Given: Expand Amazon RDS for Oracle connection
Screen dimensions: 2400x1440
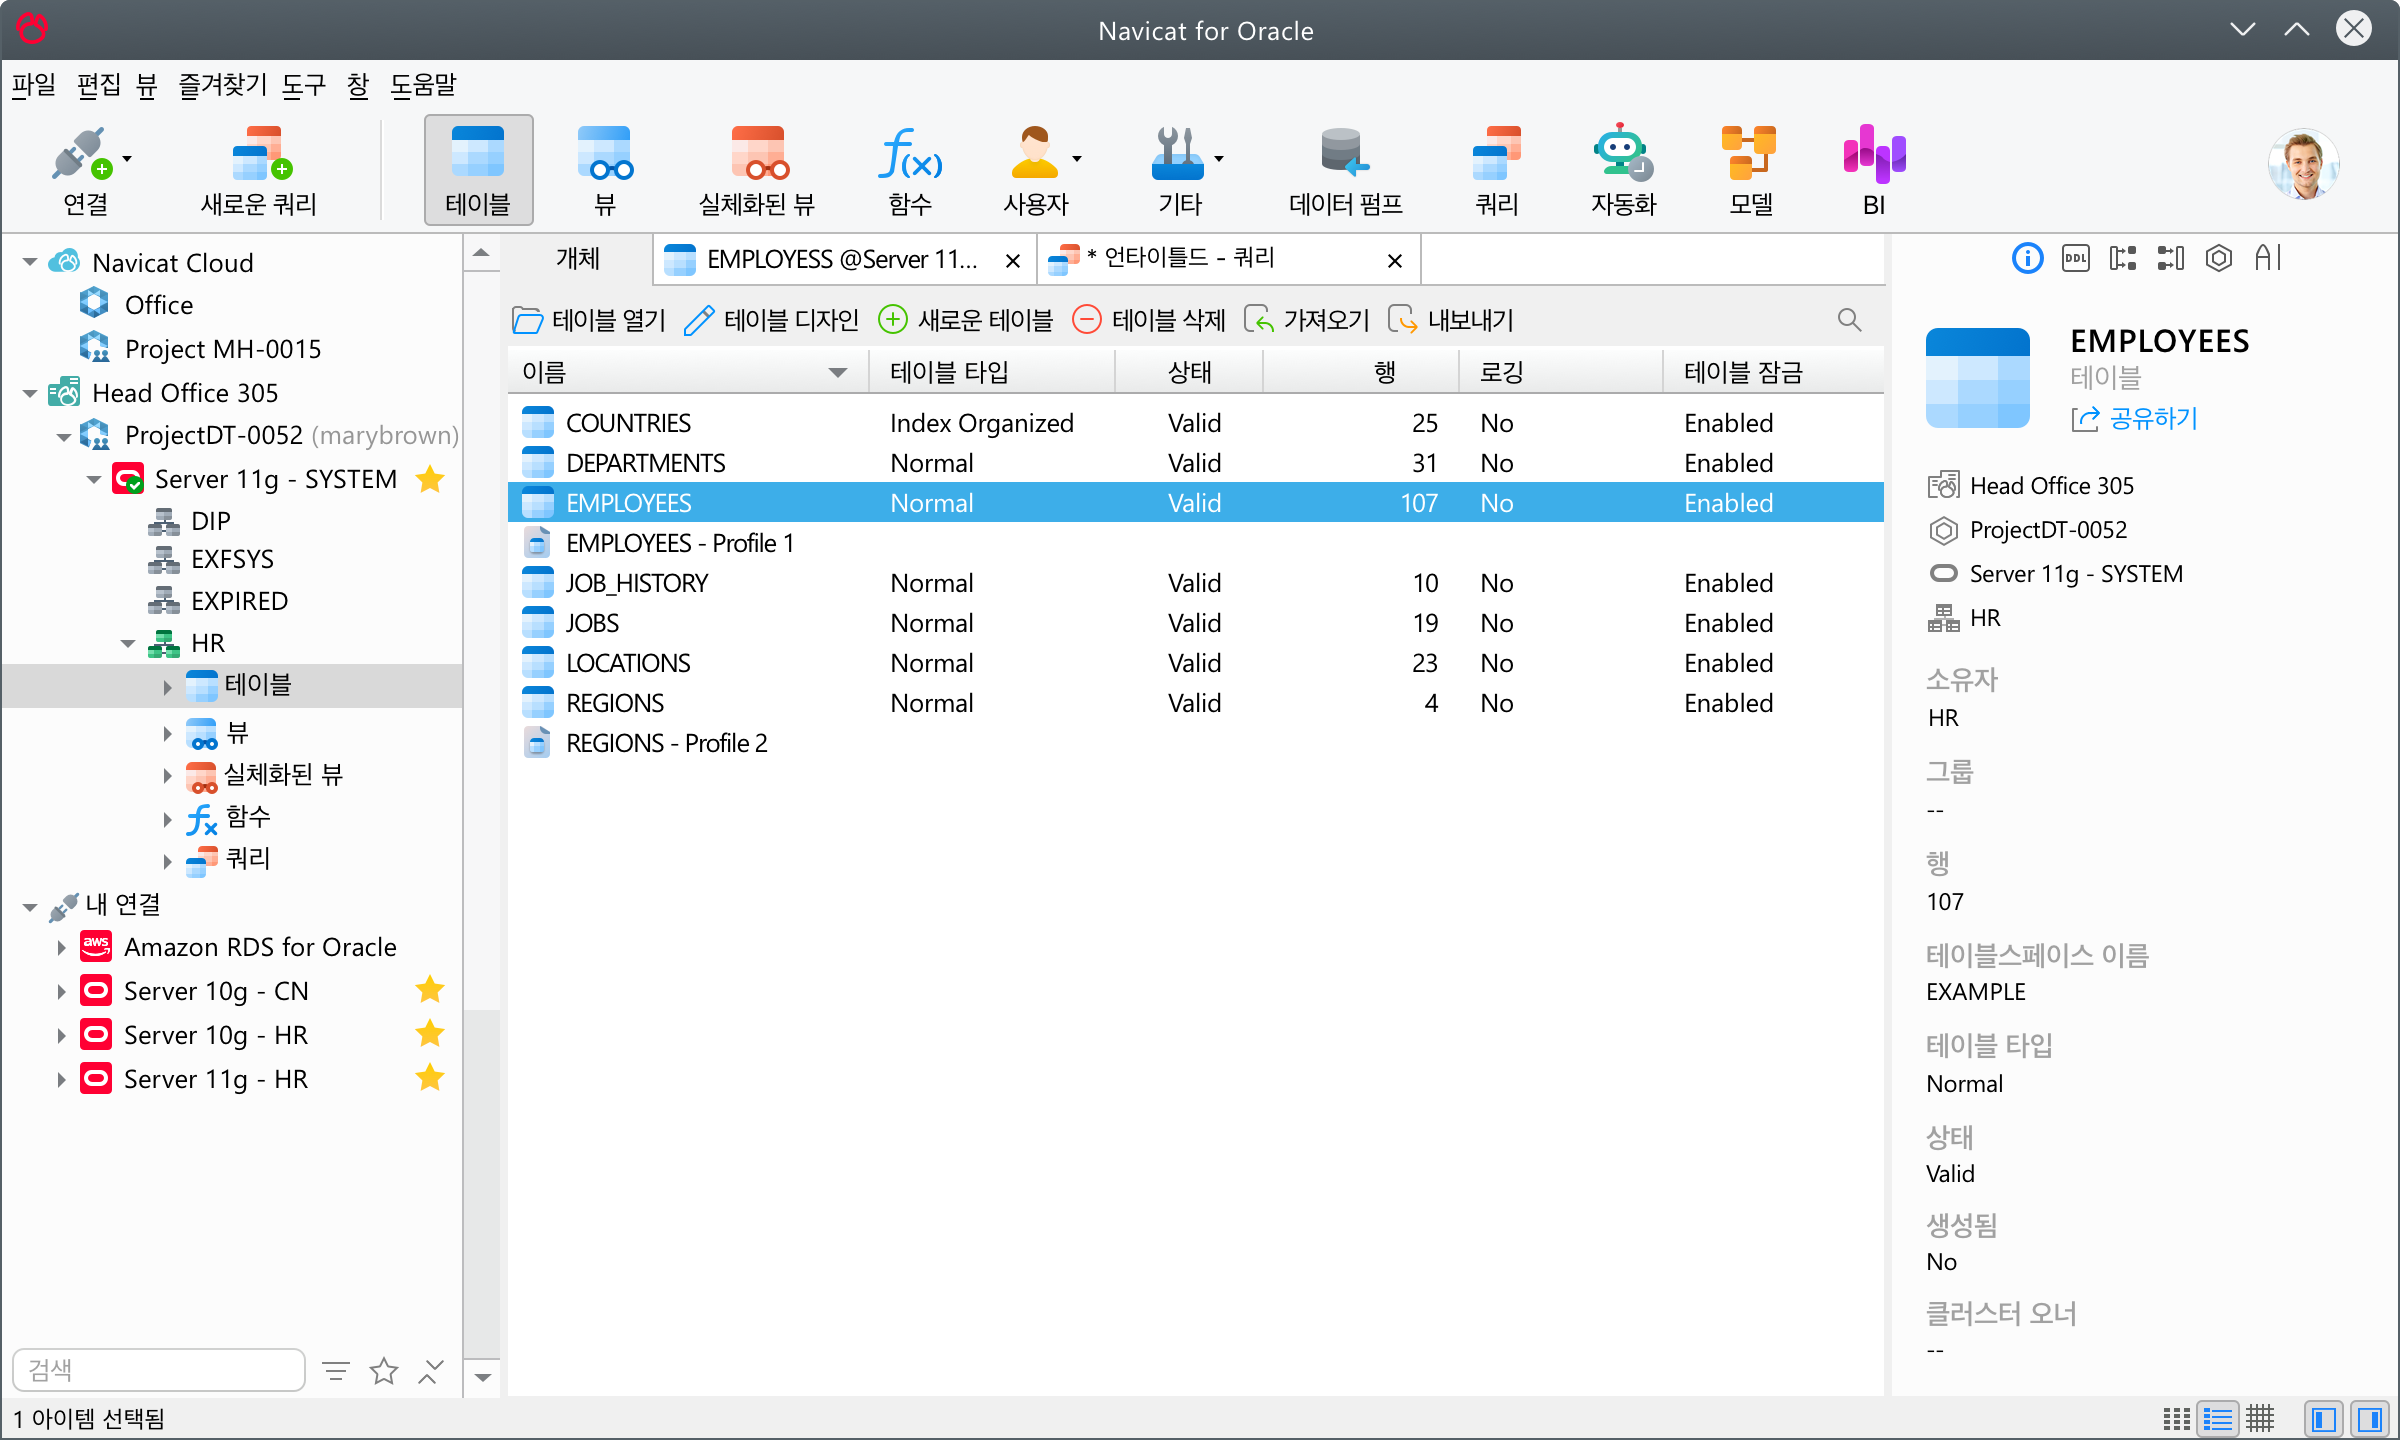Looking at the screenshot, I should click(x=61, y=947).
